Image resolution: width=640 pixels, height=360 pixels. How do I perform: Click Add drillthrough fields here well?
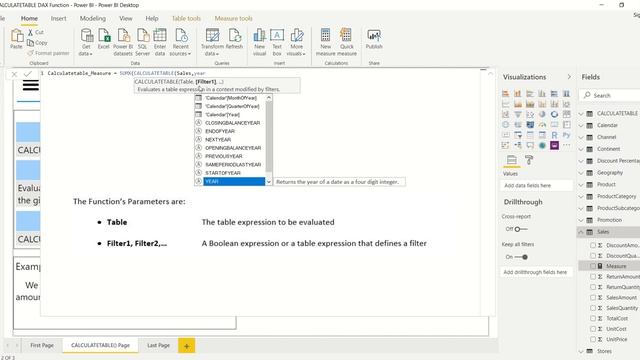click(536, 272)
